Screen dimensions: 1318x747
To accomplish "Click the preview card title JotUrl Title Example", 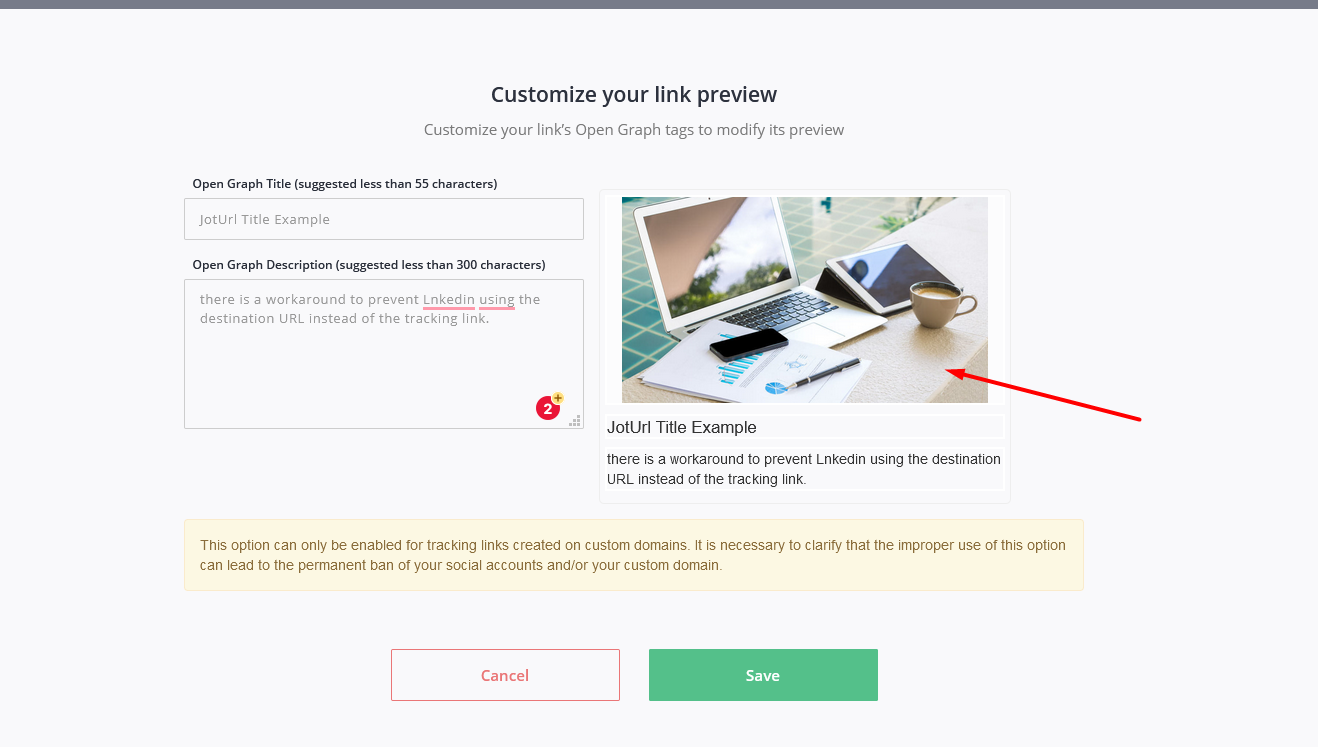I will tap(682, 427).
